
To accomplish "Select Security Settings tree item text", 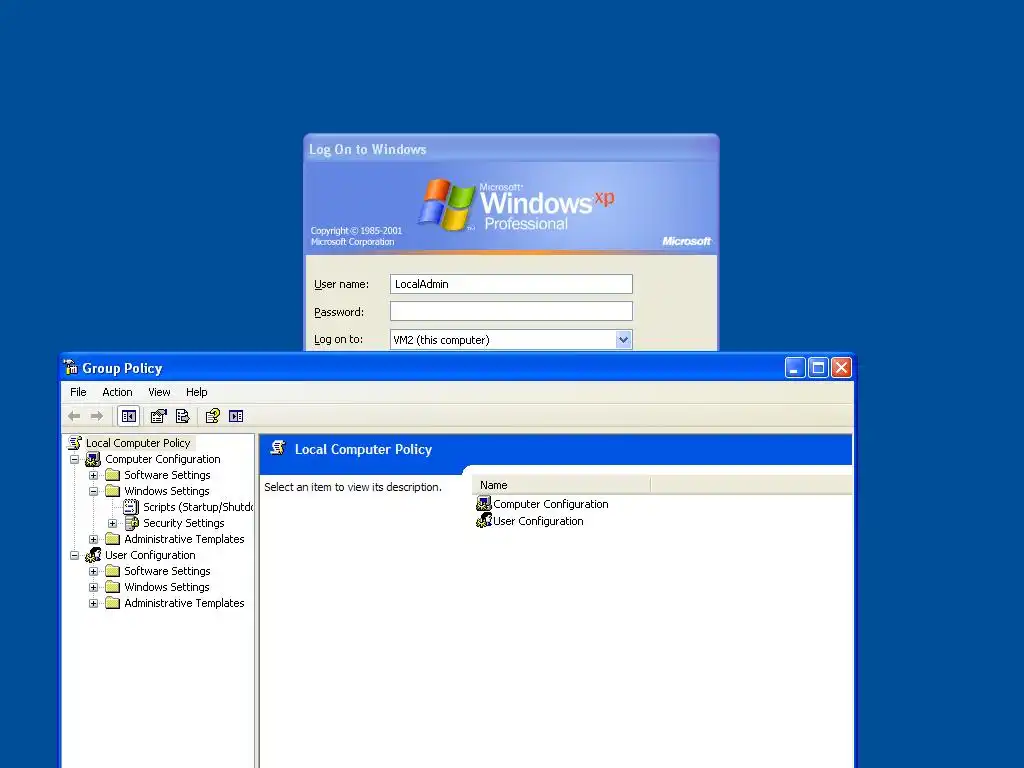I will [x=184, y=523].
